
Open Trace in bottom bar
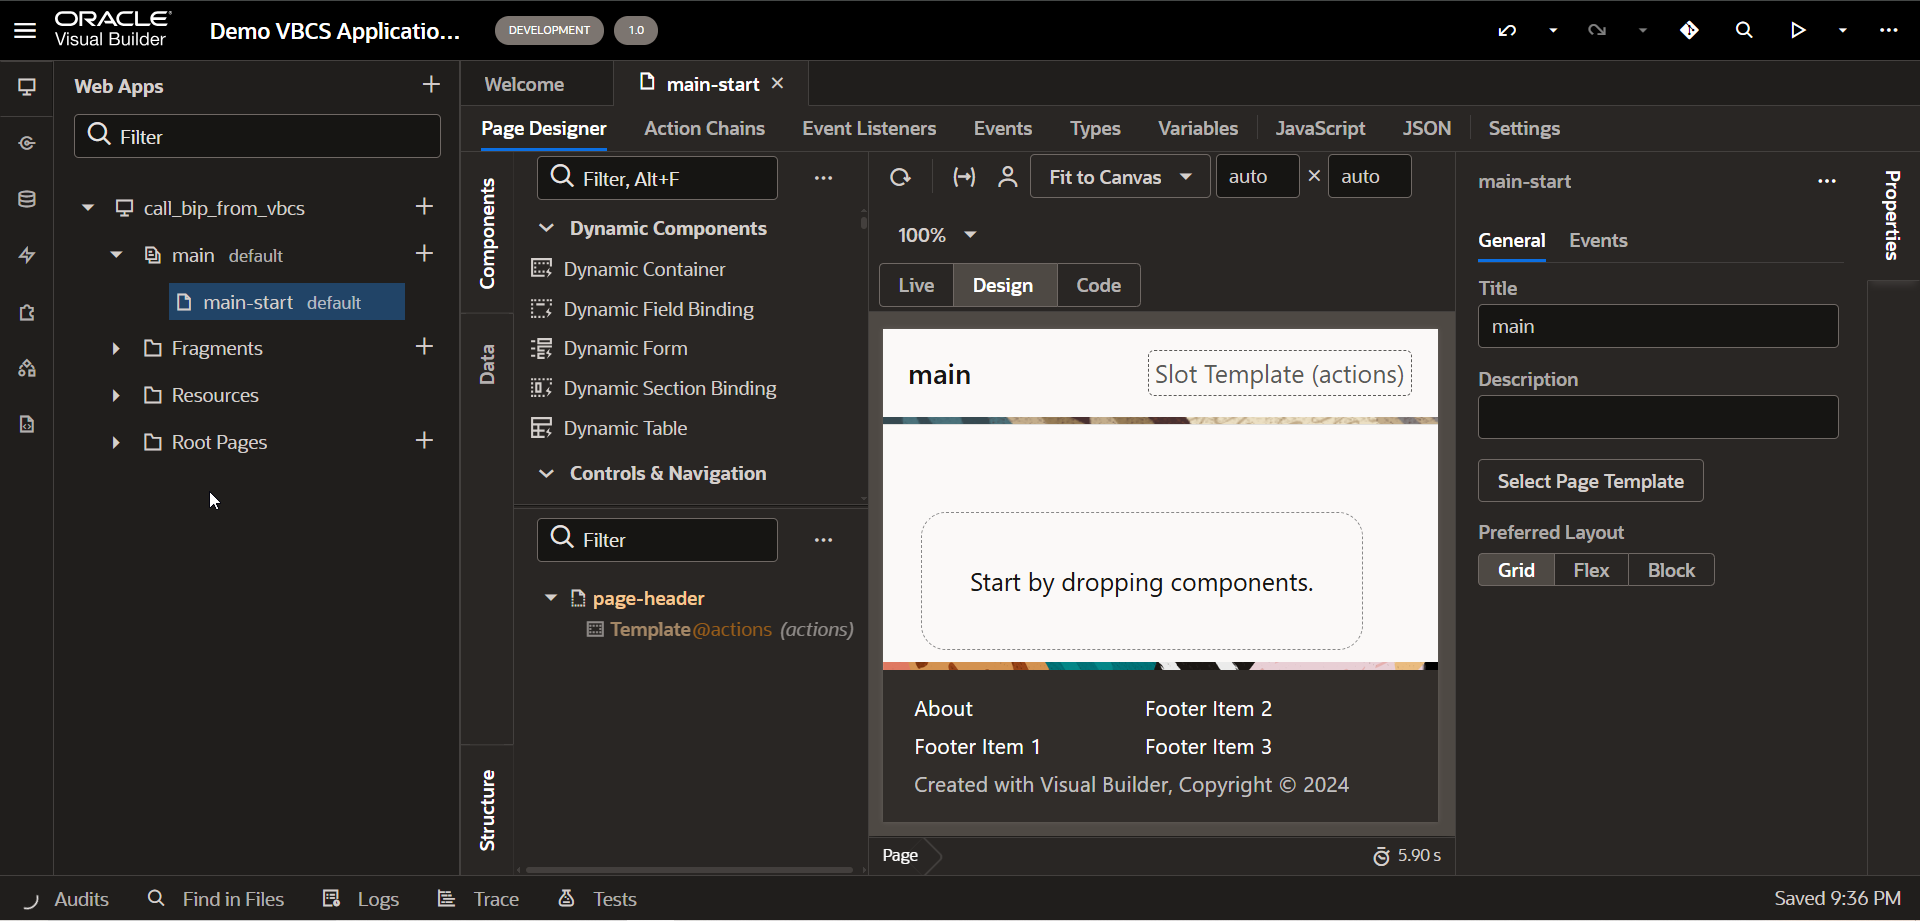[x=478, y=899]
